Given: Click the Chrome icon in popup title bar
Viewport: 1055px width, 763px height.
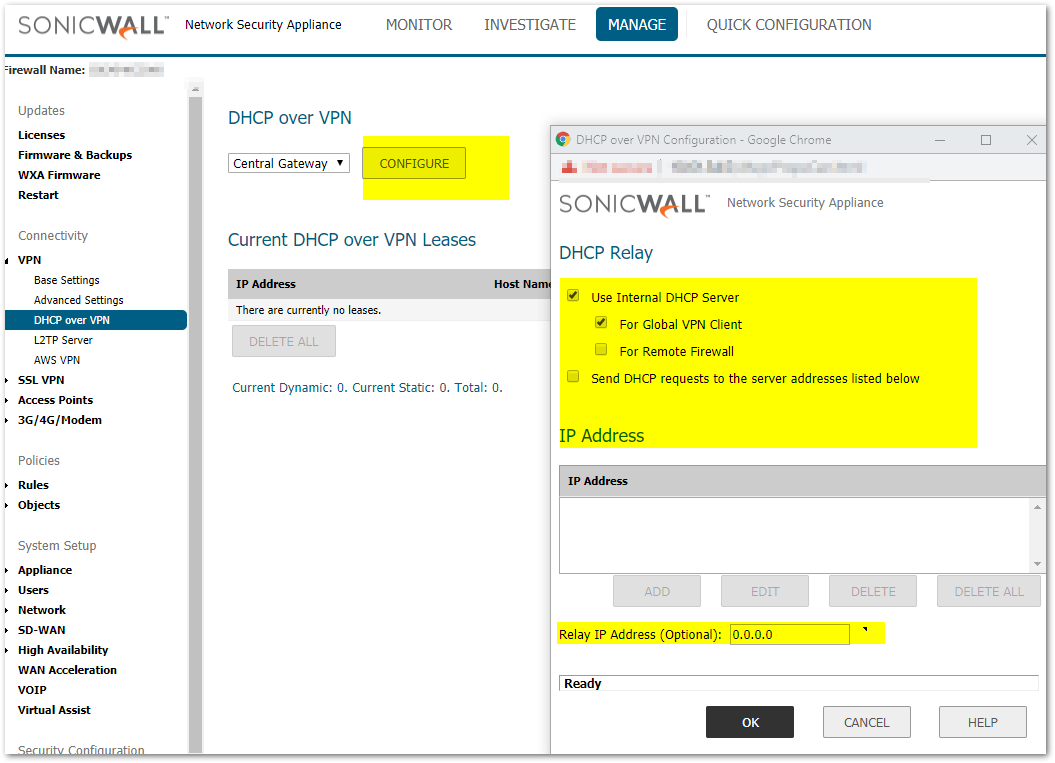Looking at the screenshot, I should [563, 140].
